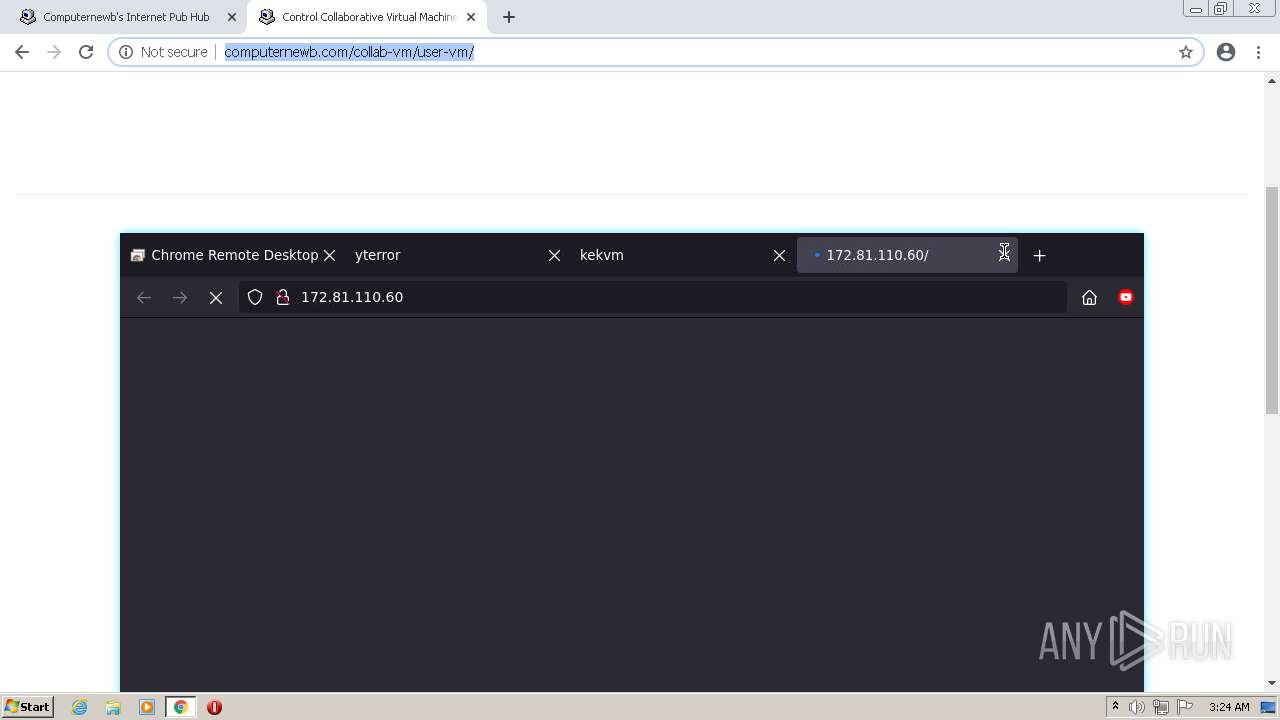Image resolution: width=1280 pixels, height=720 pixels.
Task: Reload the current Chrome page
Action: point(86,52)
